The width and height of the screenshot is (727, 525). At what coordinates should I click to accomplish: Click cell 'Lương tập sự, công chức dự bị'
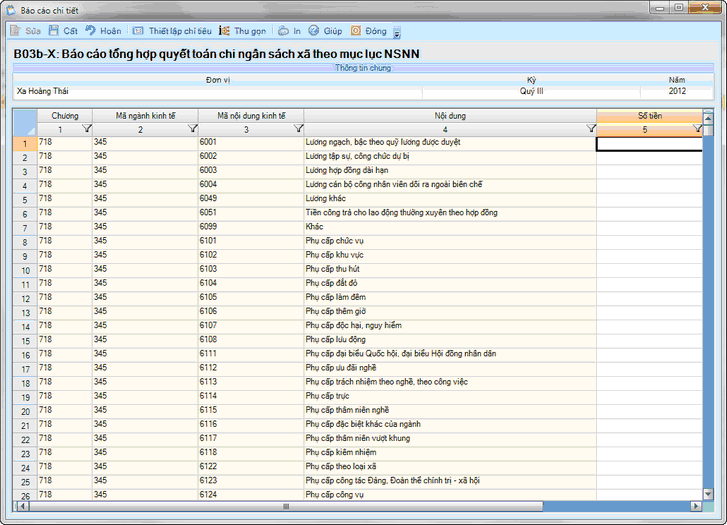[x=450, y=156]
